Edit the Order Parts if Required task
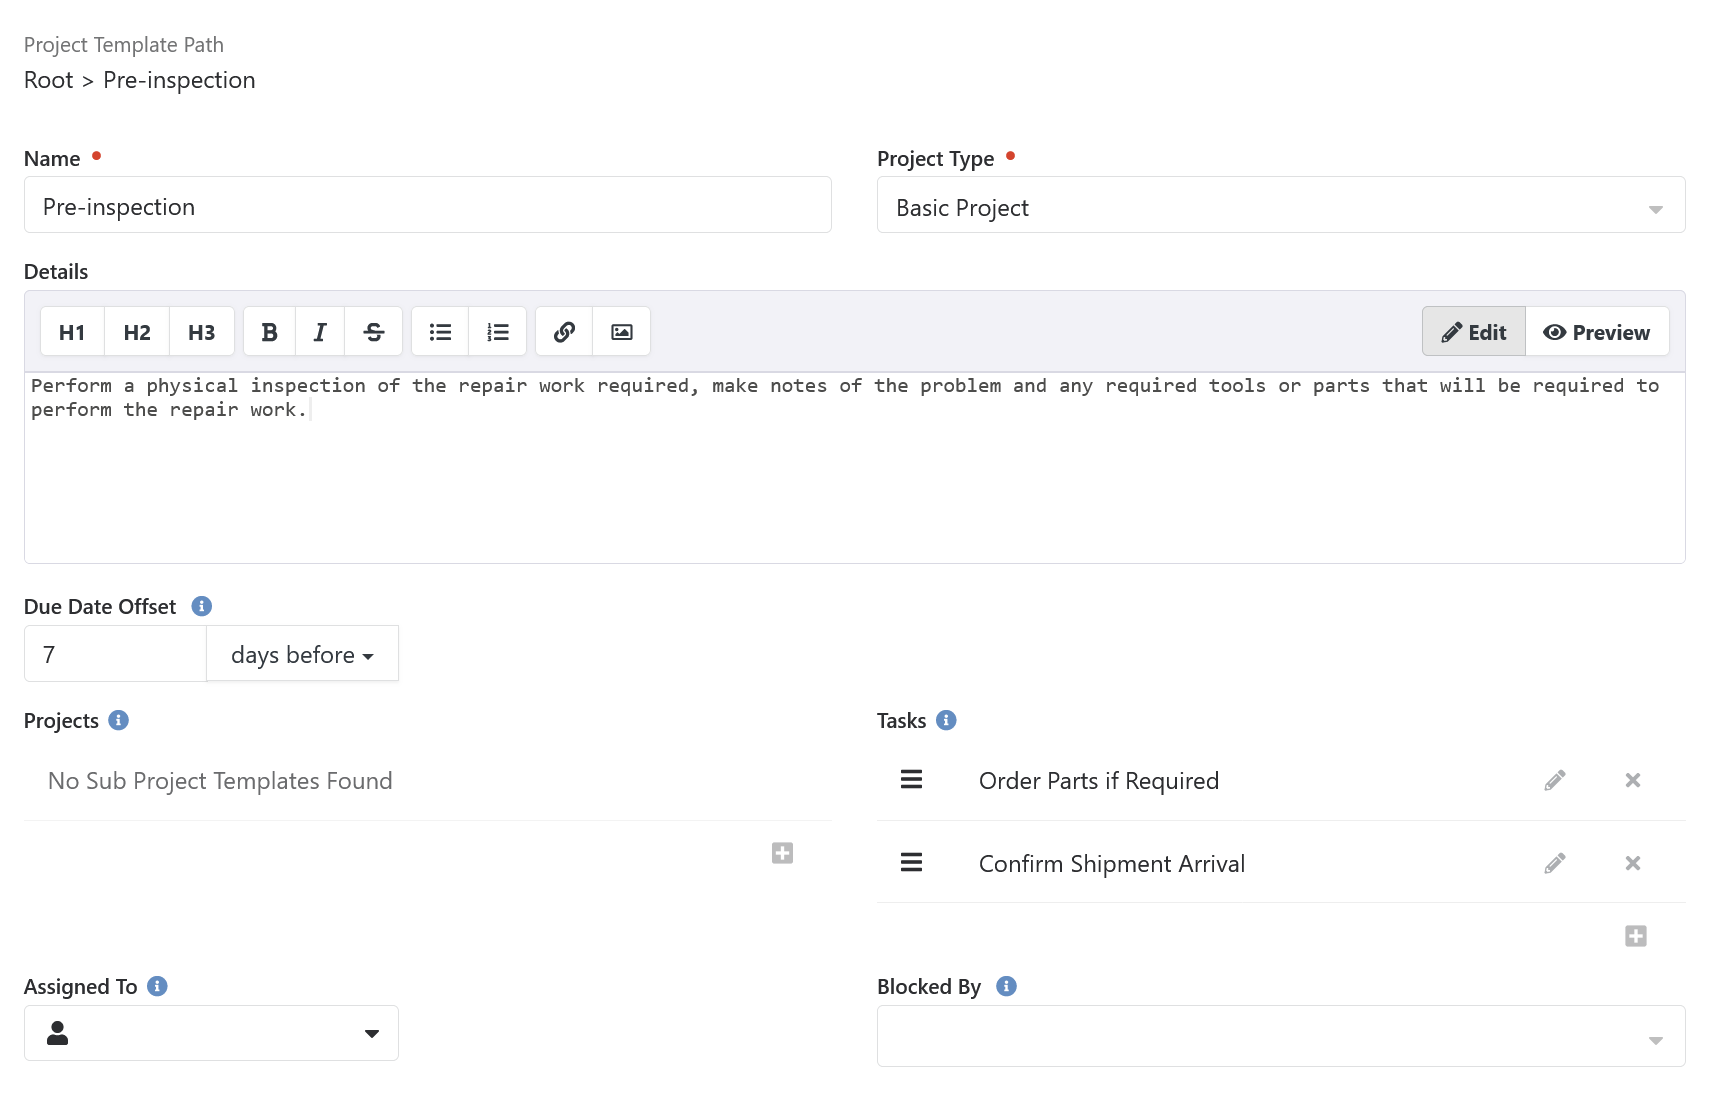Image resolution: width=1710 pixels, height=1108 pixels. pos(1554,780)
